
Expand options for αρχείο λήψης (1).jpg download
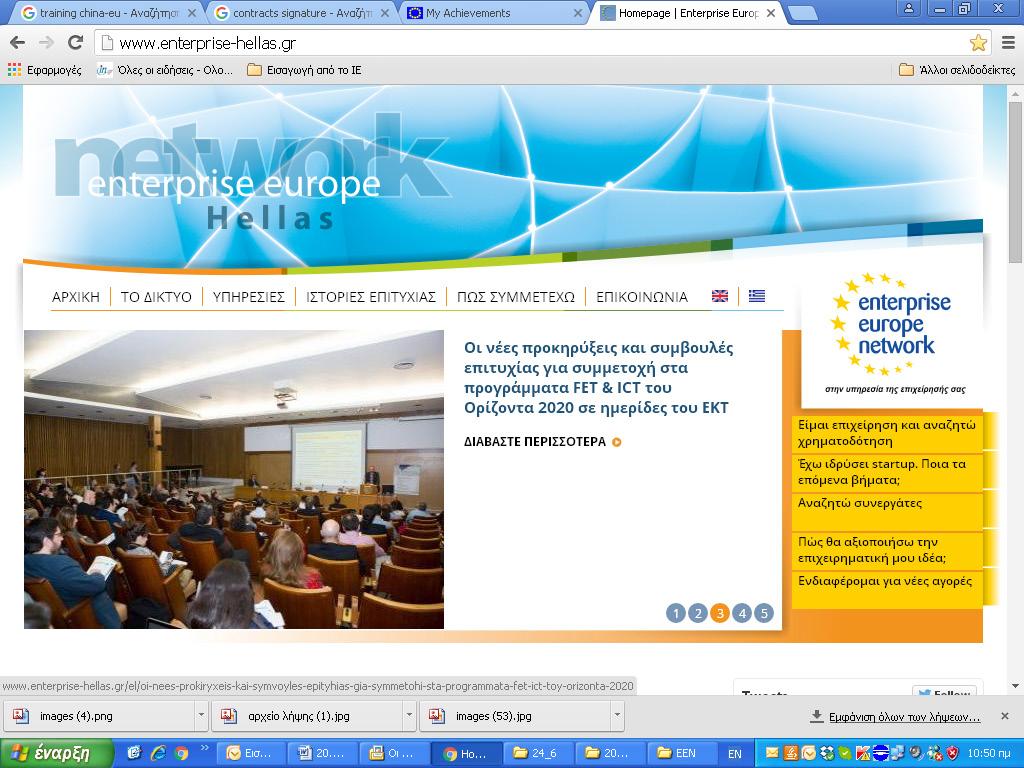(409, 716)
